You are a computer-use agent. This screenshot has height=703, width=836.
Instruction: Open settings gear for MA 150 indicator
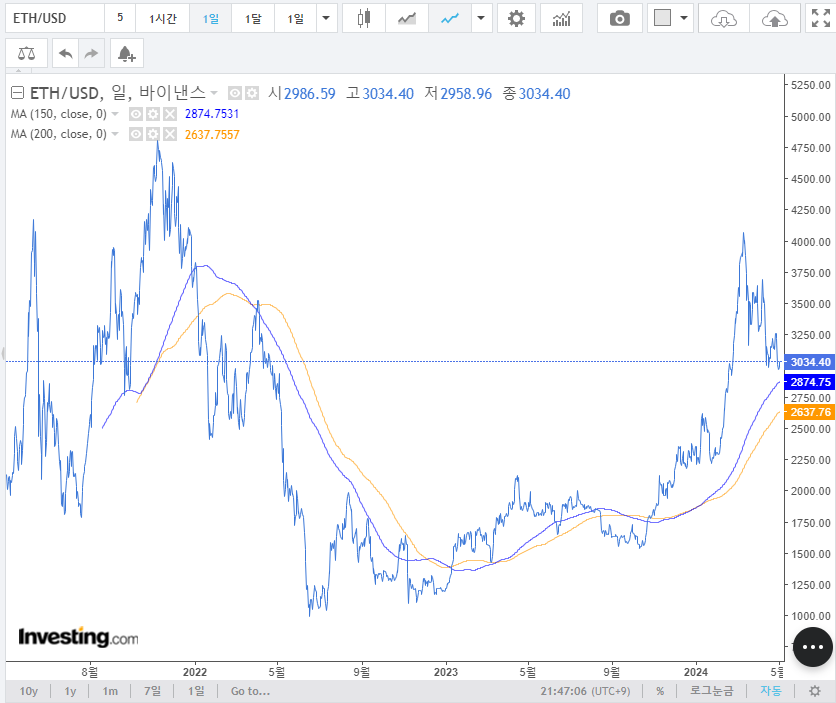click(153, 114)
